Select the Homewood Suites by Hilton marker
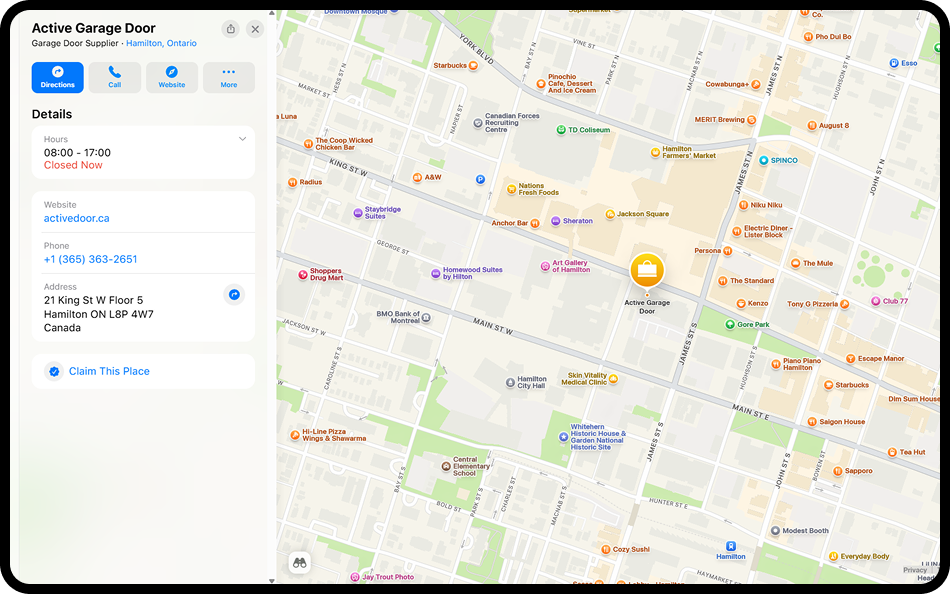This screenshot has width=950, height=594. [x=435, y=273]
